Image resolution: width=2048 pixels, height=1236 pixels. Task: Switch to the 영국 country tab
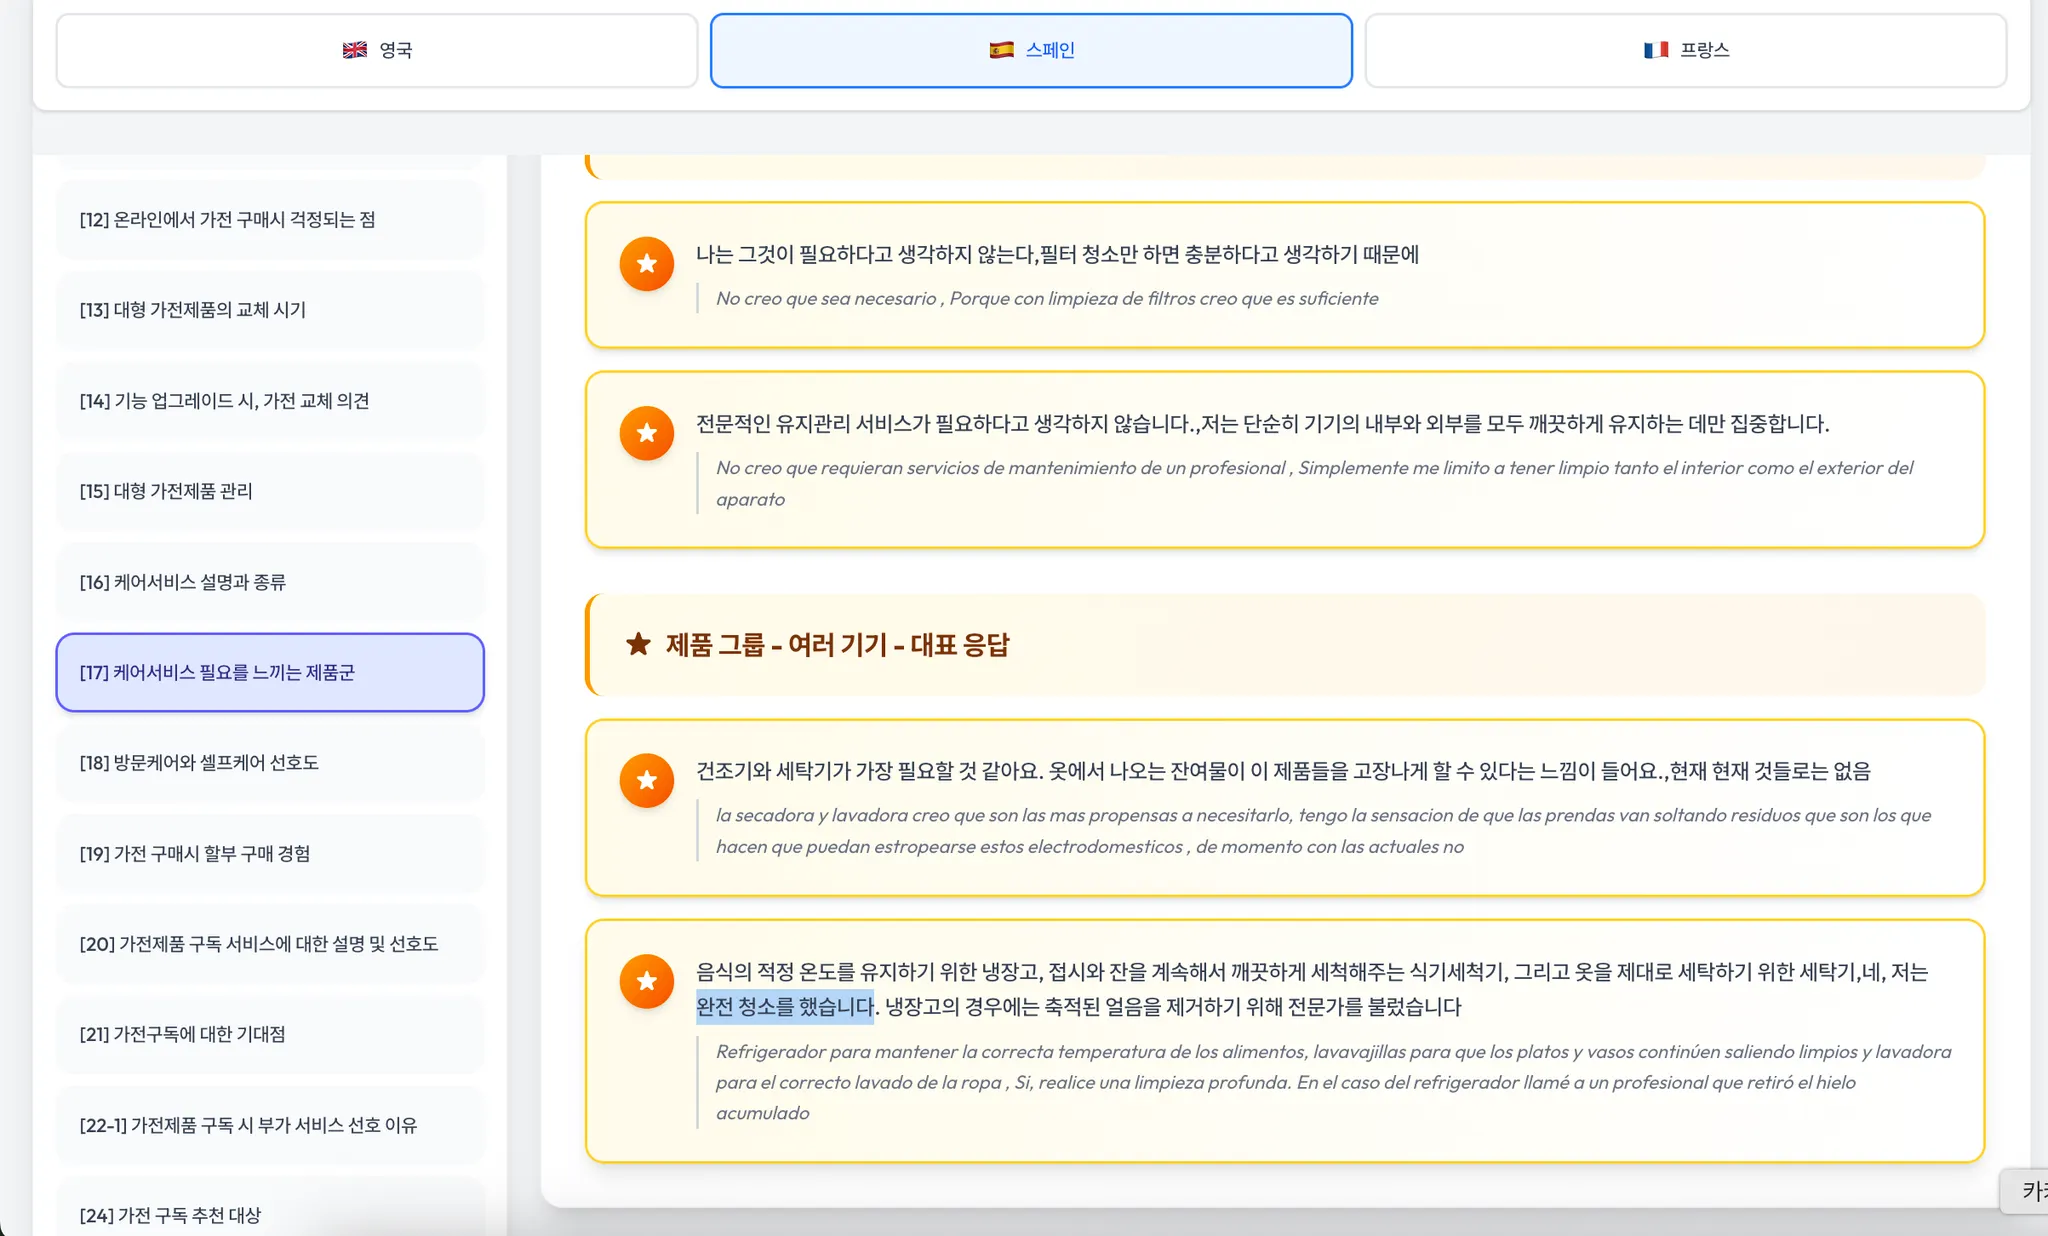coord(377,50)
